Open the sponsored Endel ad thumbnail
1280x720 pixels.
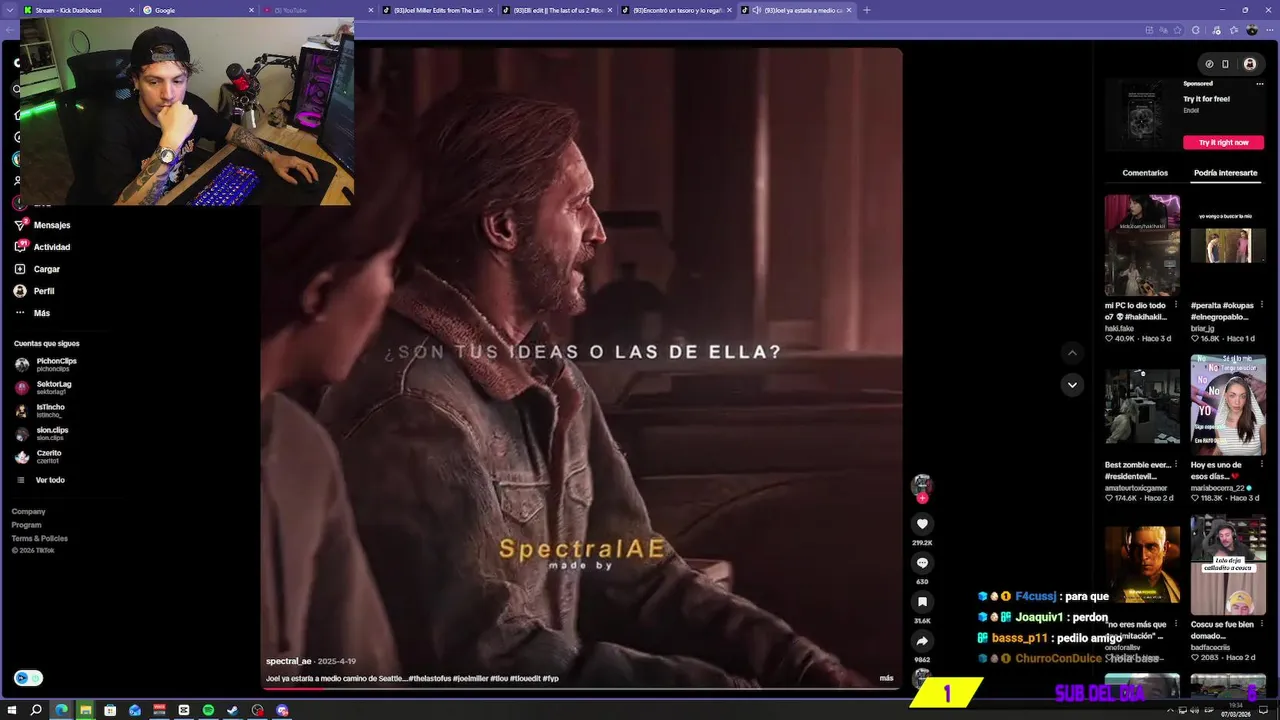click(1142, 115)
